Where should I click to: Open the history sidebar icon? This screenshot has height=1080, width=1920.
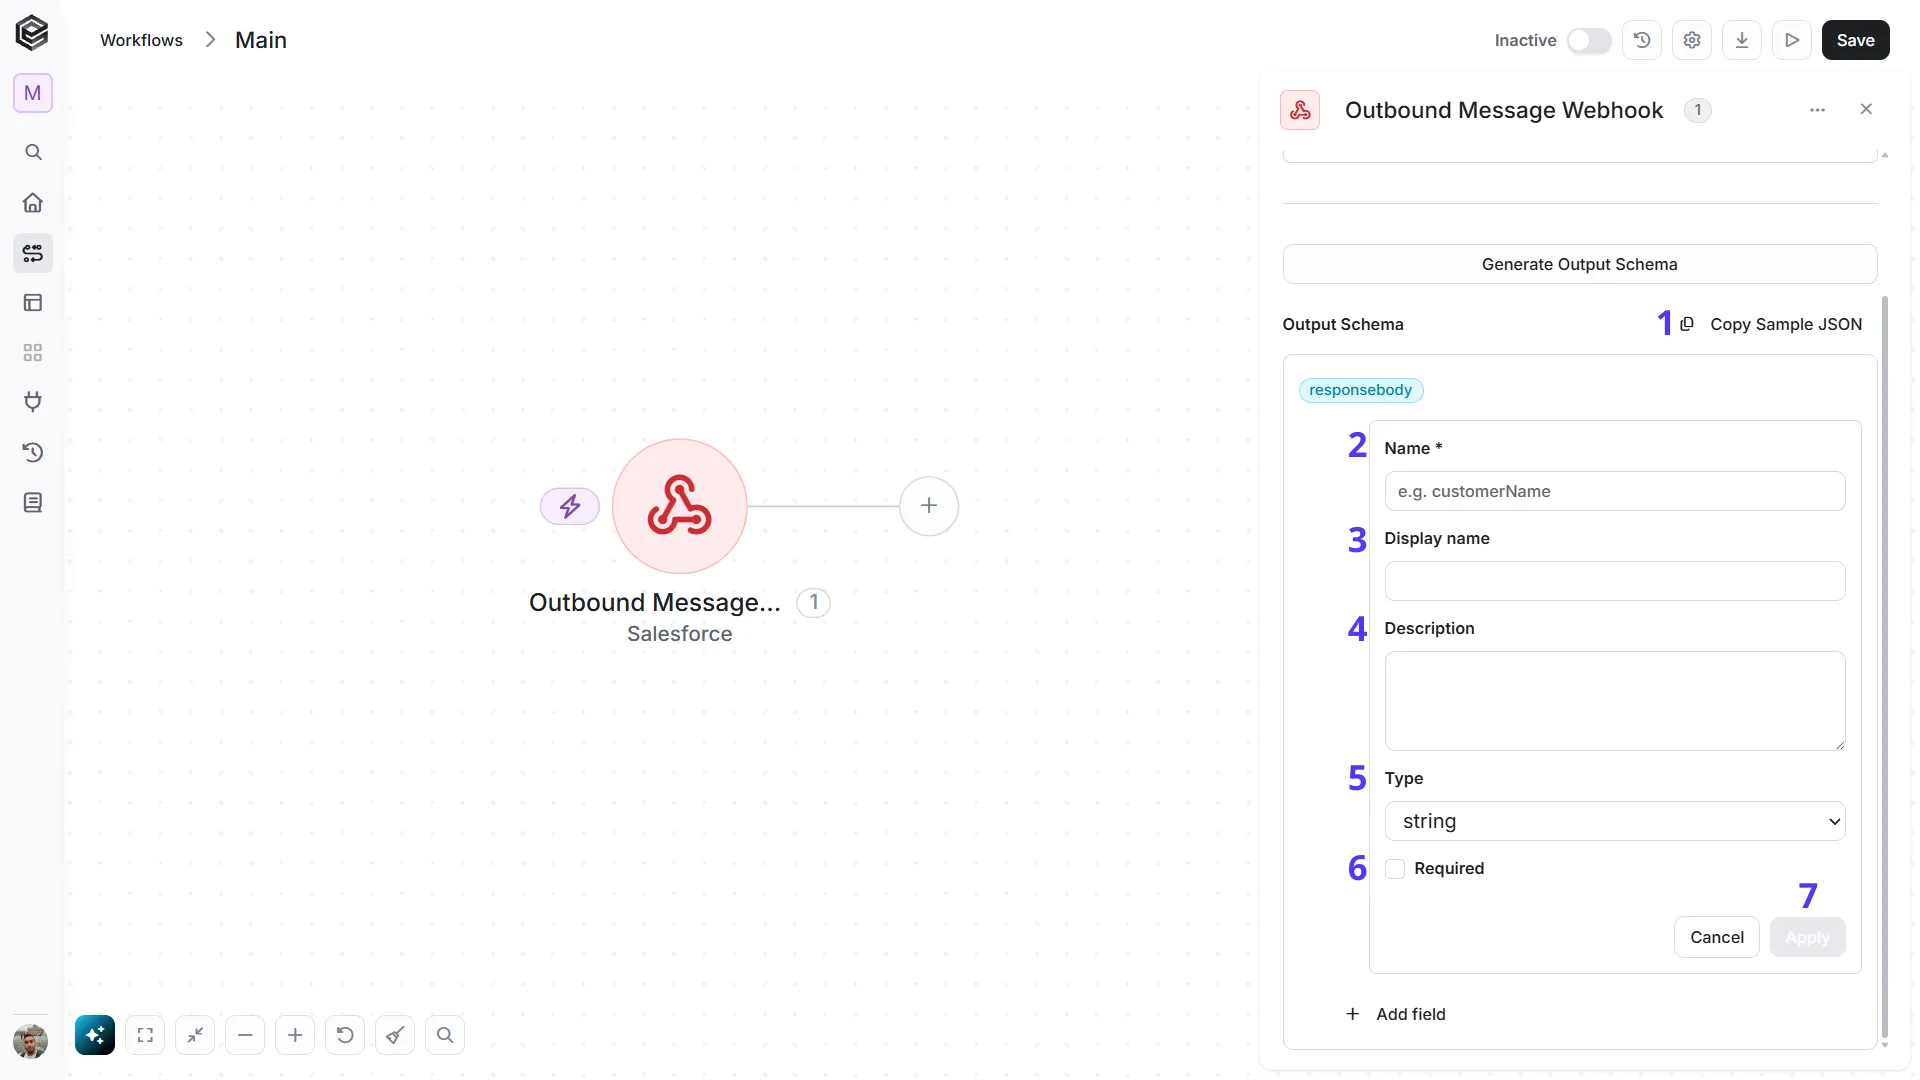(x=33, y=452)
